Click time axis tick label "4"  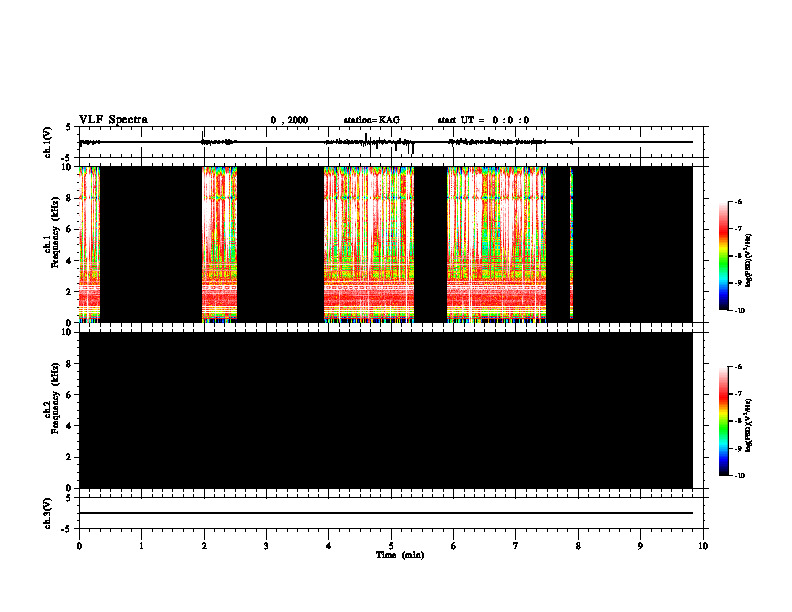pyautogui.click(x=329, y=546)
